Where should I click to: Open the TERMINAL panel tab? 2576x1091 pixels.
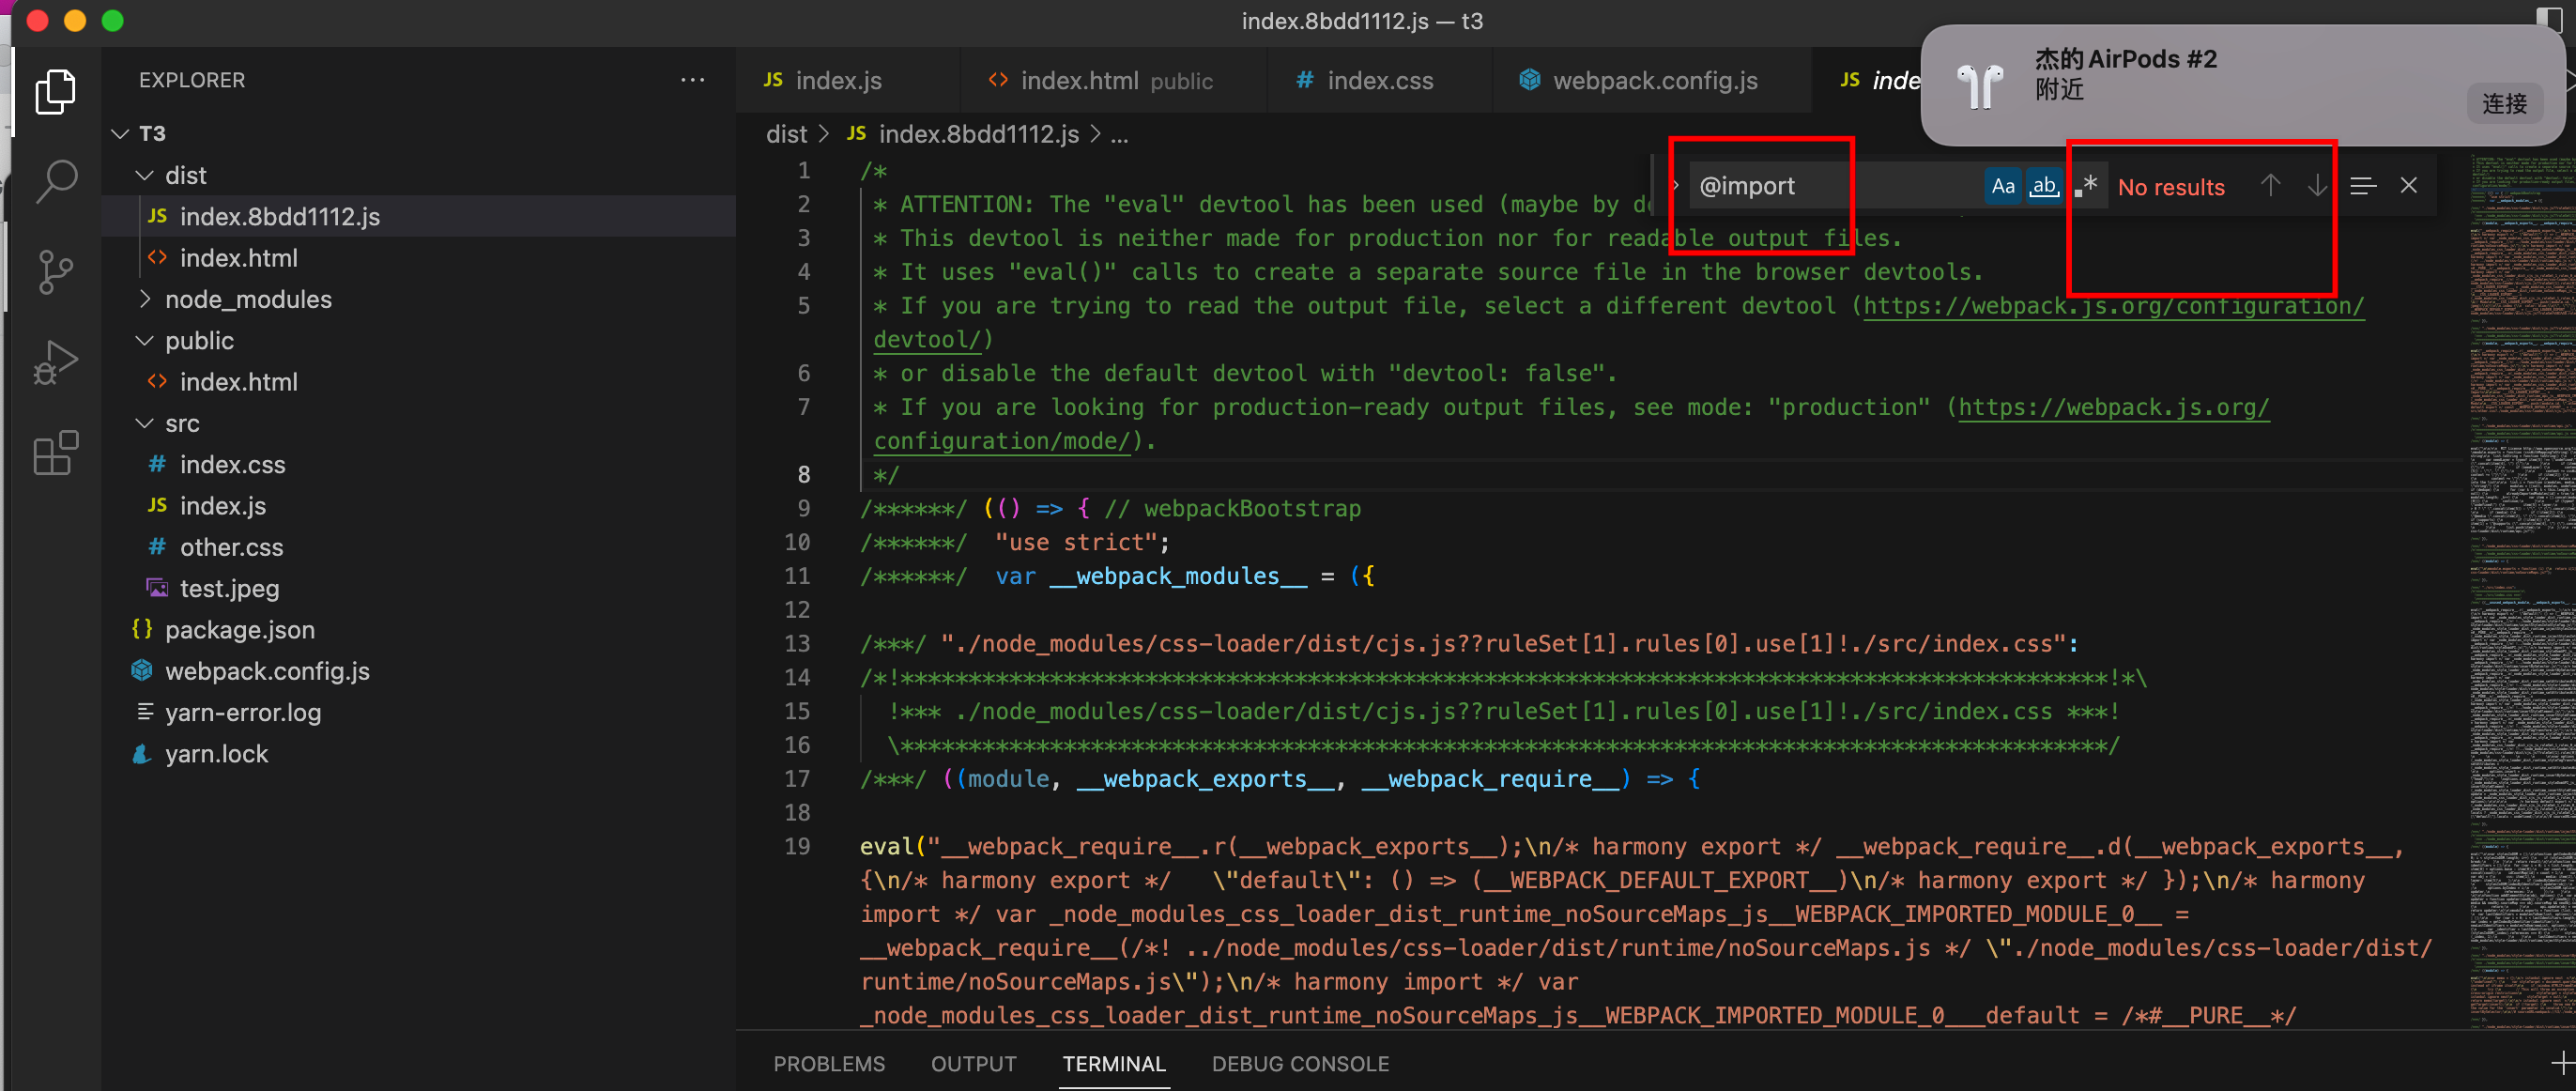(1114, 1064)
